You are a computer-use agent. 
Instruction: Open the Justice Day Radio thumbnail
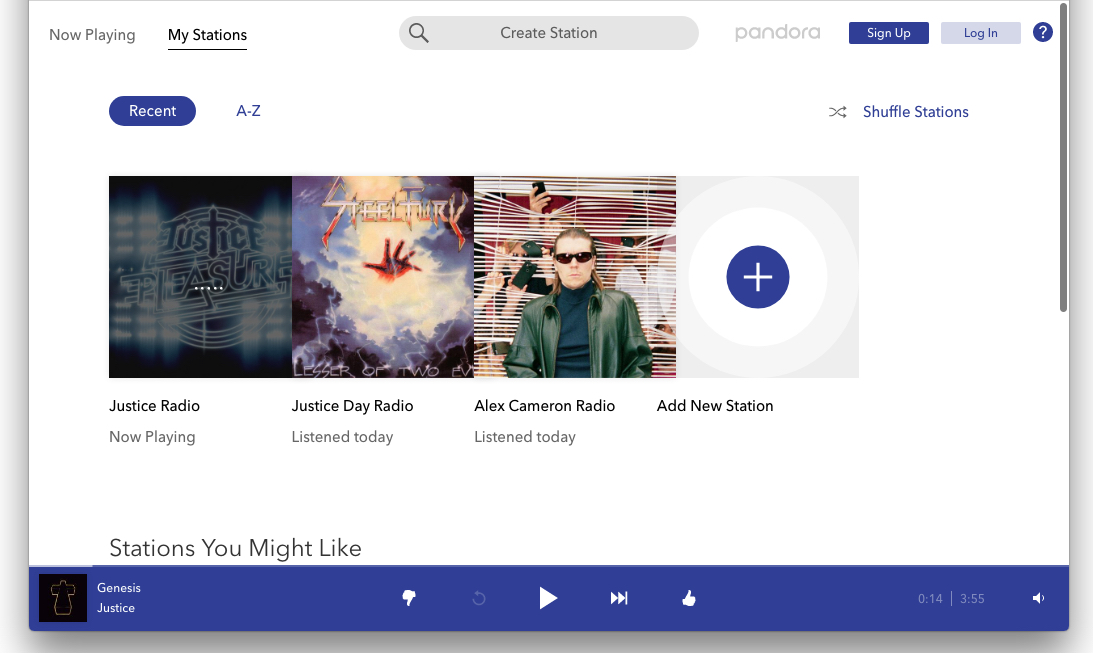coord(383,277)
